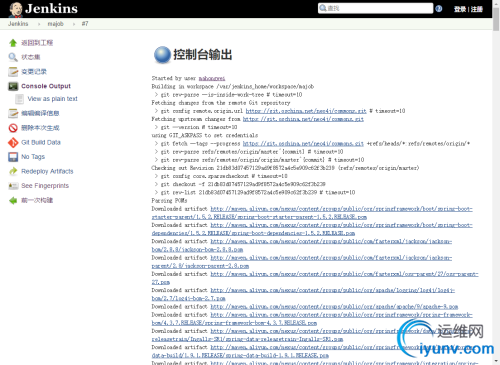Click the notepad icon beside 编辑编译信息
This screenshot has width=500, height=365.
point(13,113)
